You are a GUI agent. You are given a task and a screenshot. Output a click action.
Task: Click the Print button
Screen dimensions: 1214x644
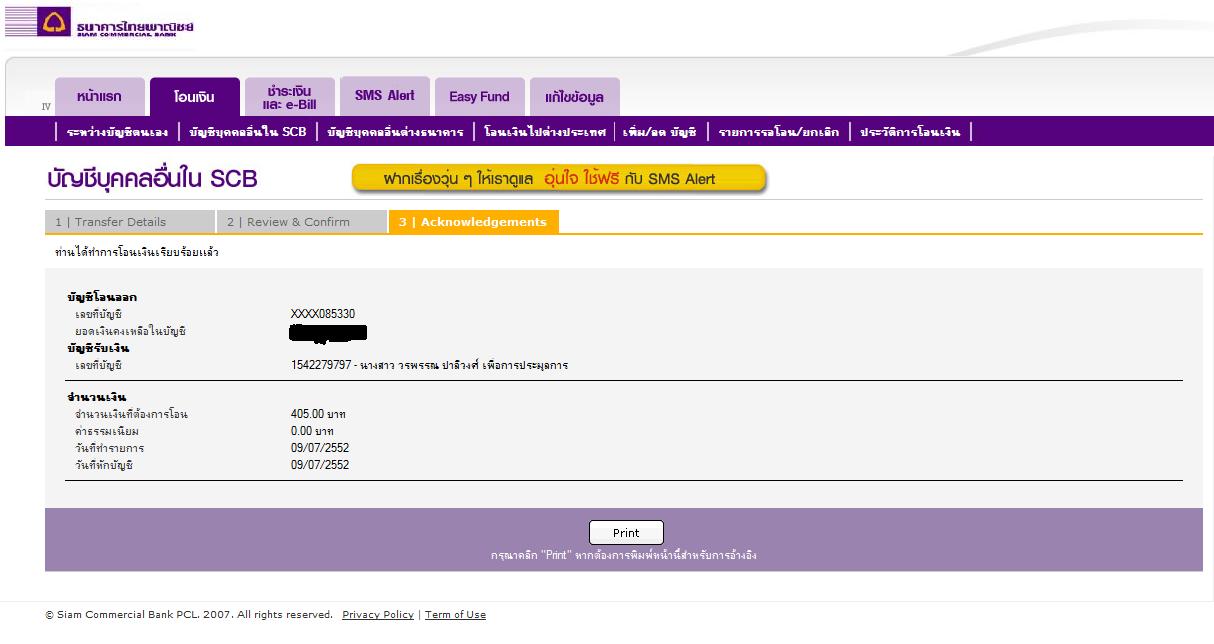click(x=626, y=533)
